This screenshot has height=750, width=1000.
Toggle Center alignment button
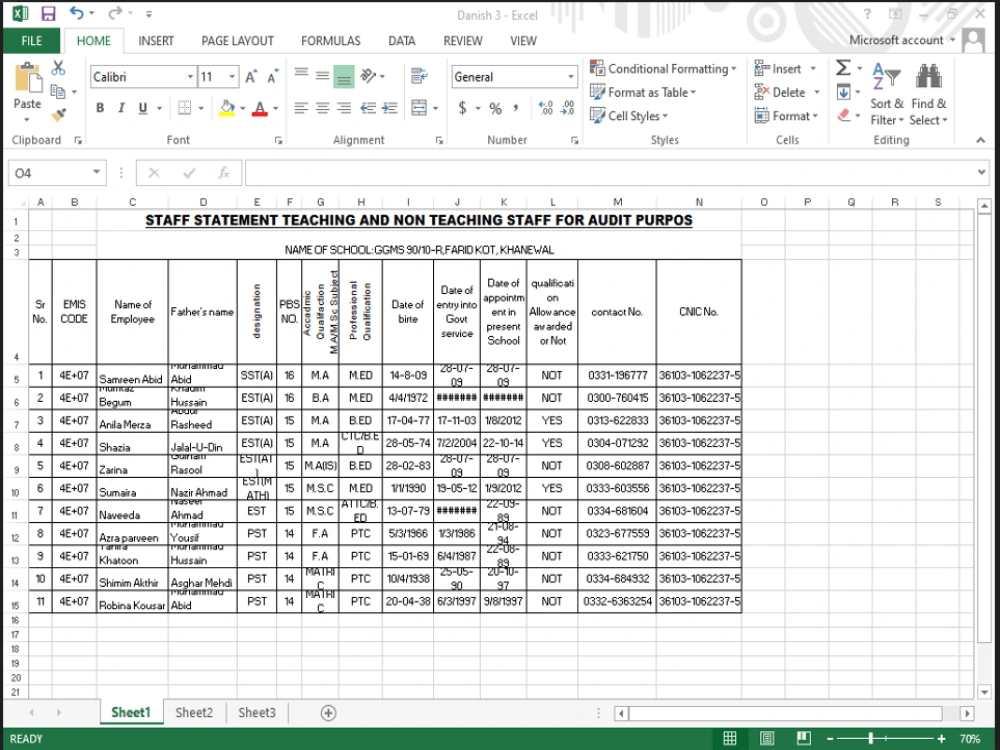point(323,108)
